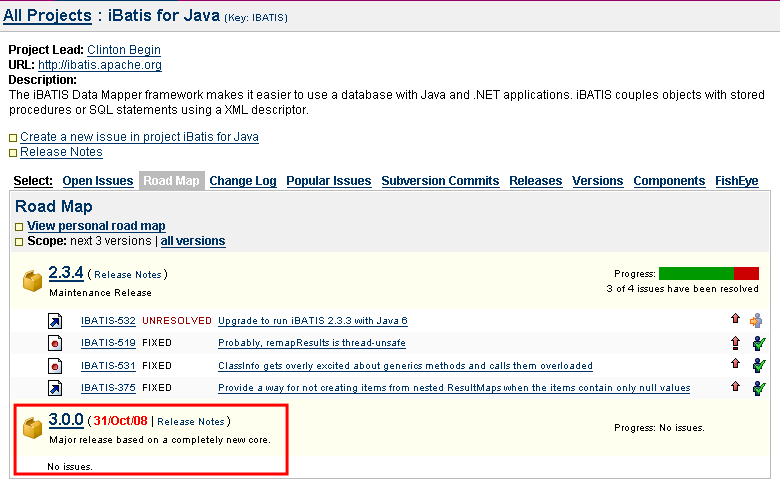780x484 pixels.
Task: Click 'Major release based on a completely new core.'
Action: coord(160,440)
